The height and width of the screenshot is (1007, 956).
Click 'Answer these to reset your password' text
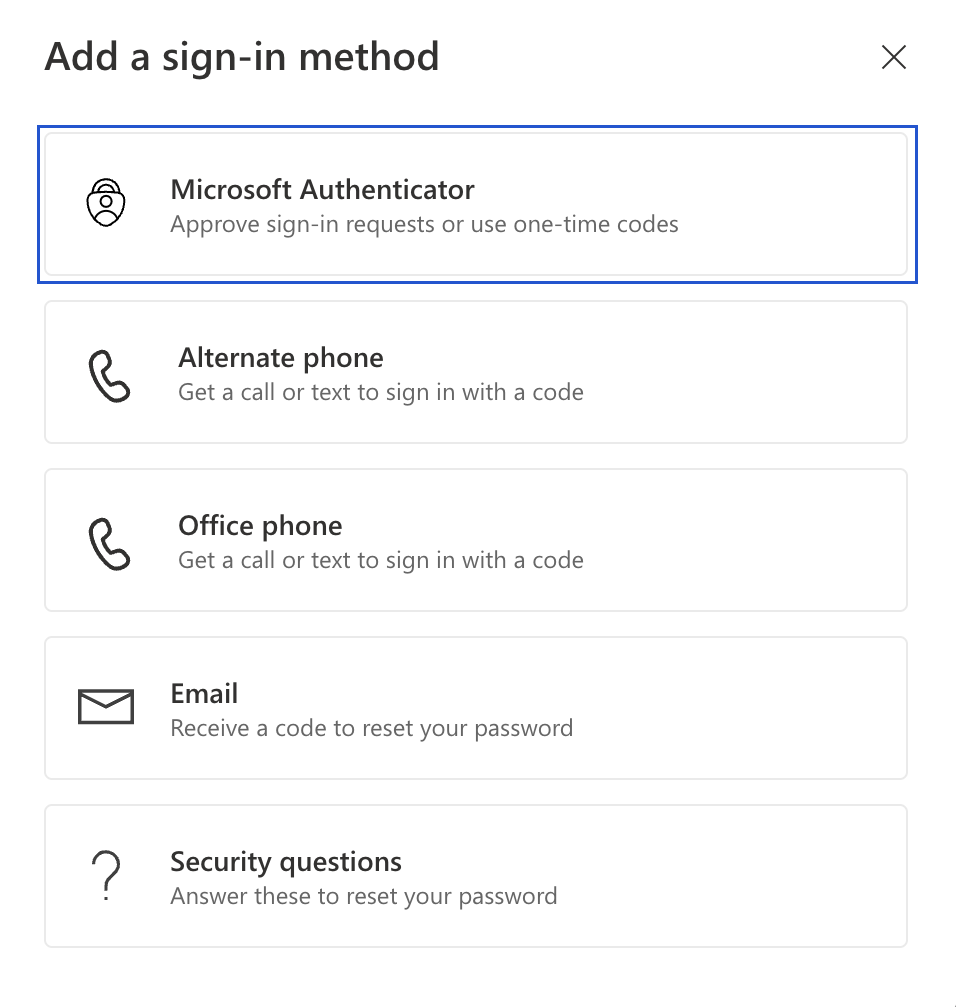[x=364, y=896]
